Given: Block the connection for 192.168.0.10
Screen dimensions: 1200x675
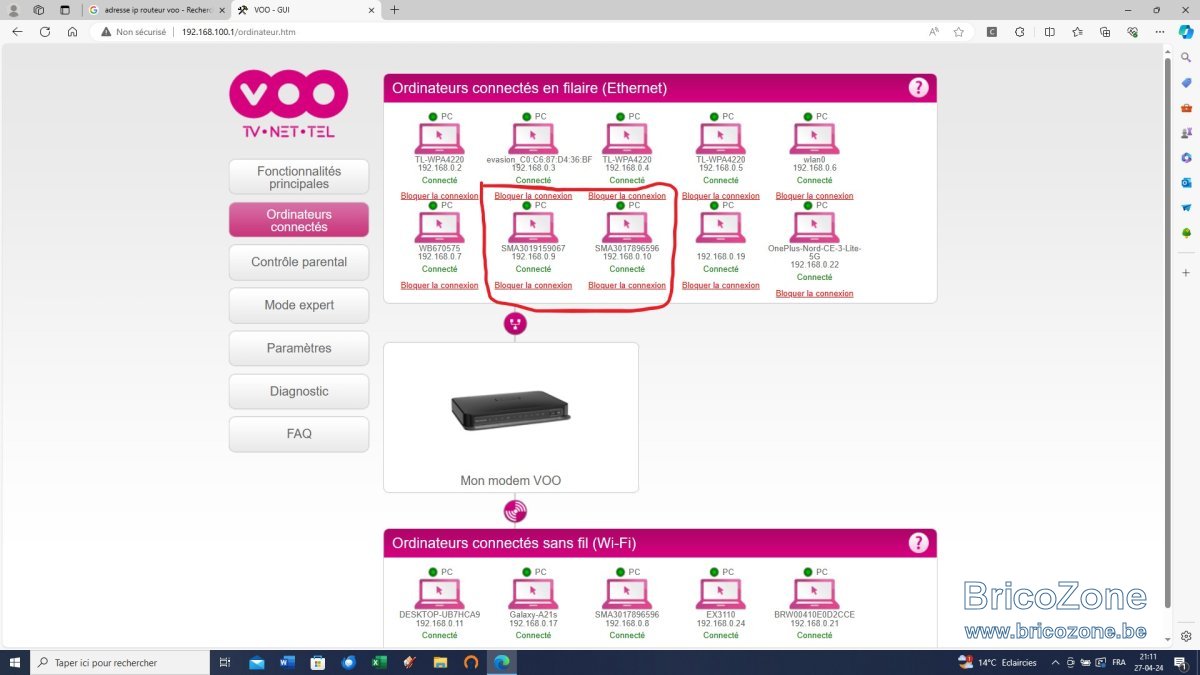Looking at the screenshot, I should (627, 285).
